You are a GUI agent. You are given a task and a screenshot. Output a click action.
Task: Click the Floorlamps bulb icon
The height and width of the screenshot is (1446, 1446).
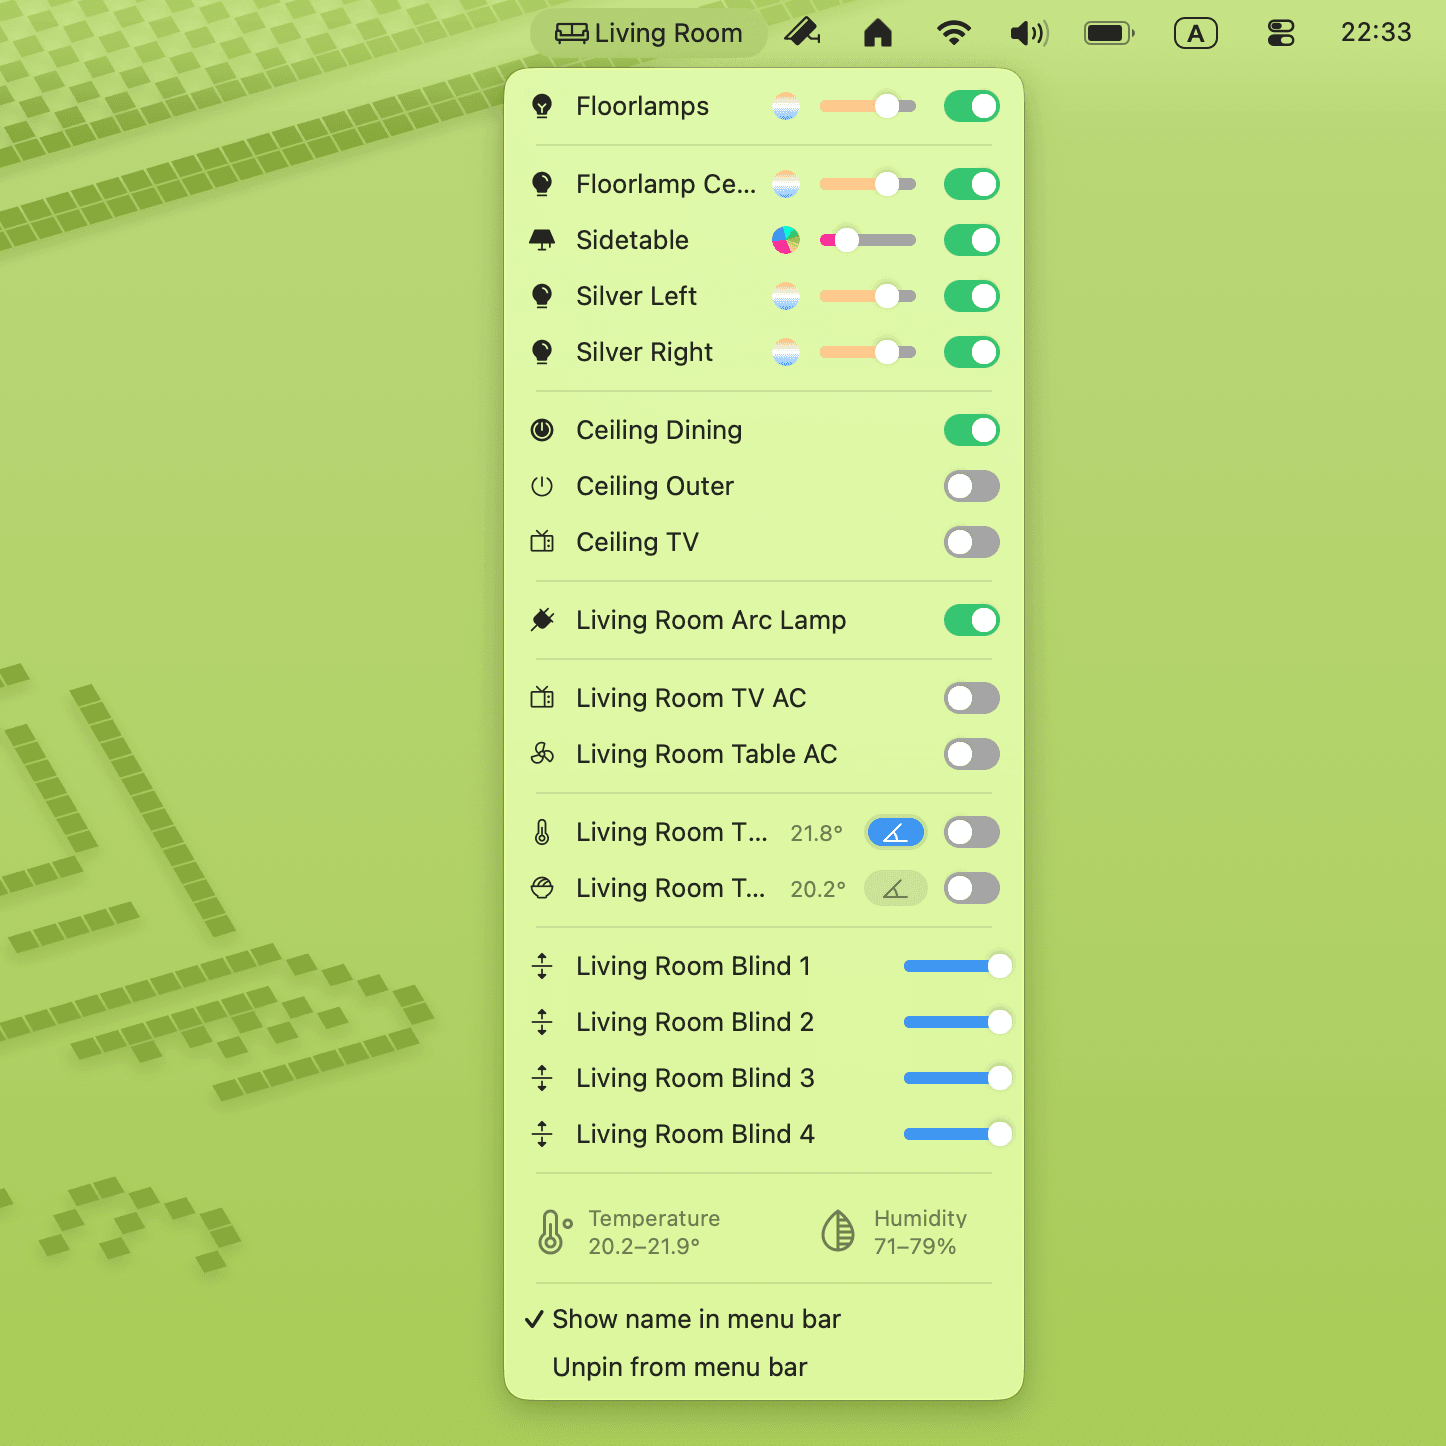click(x=543, y=106)
